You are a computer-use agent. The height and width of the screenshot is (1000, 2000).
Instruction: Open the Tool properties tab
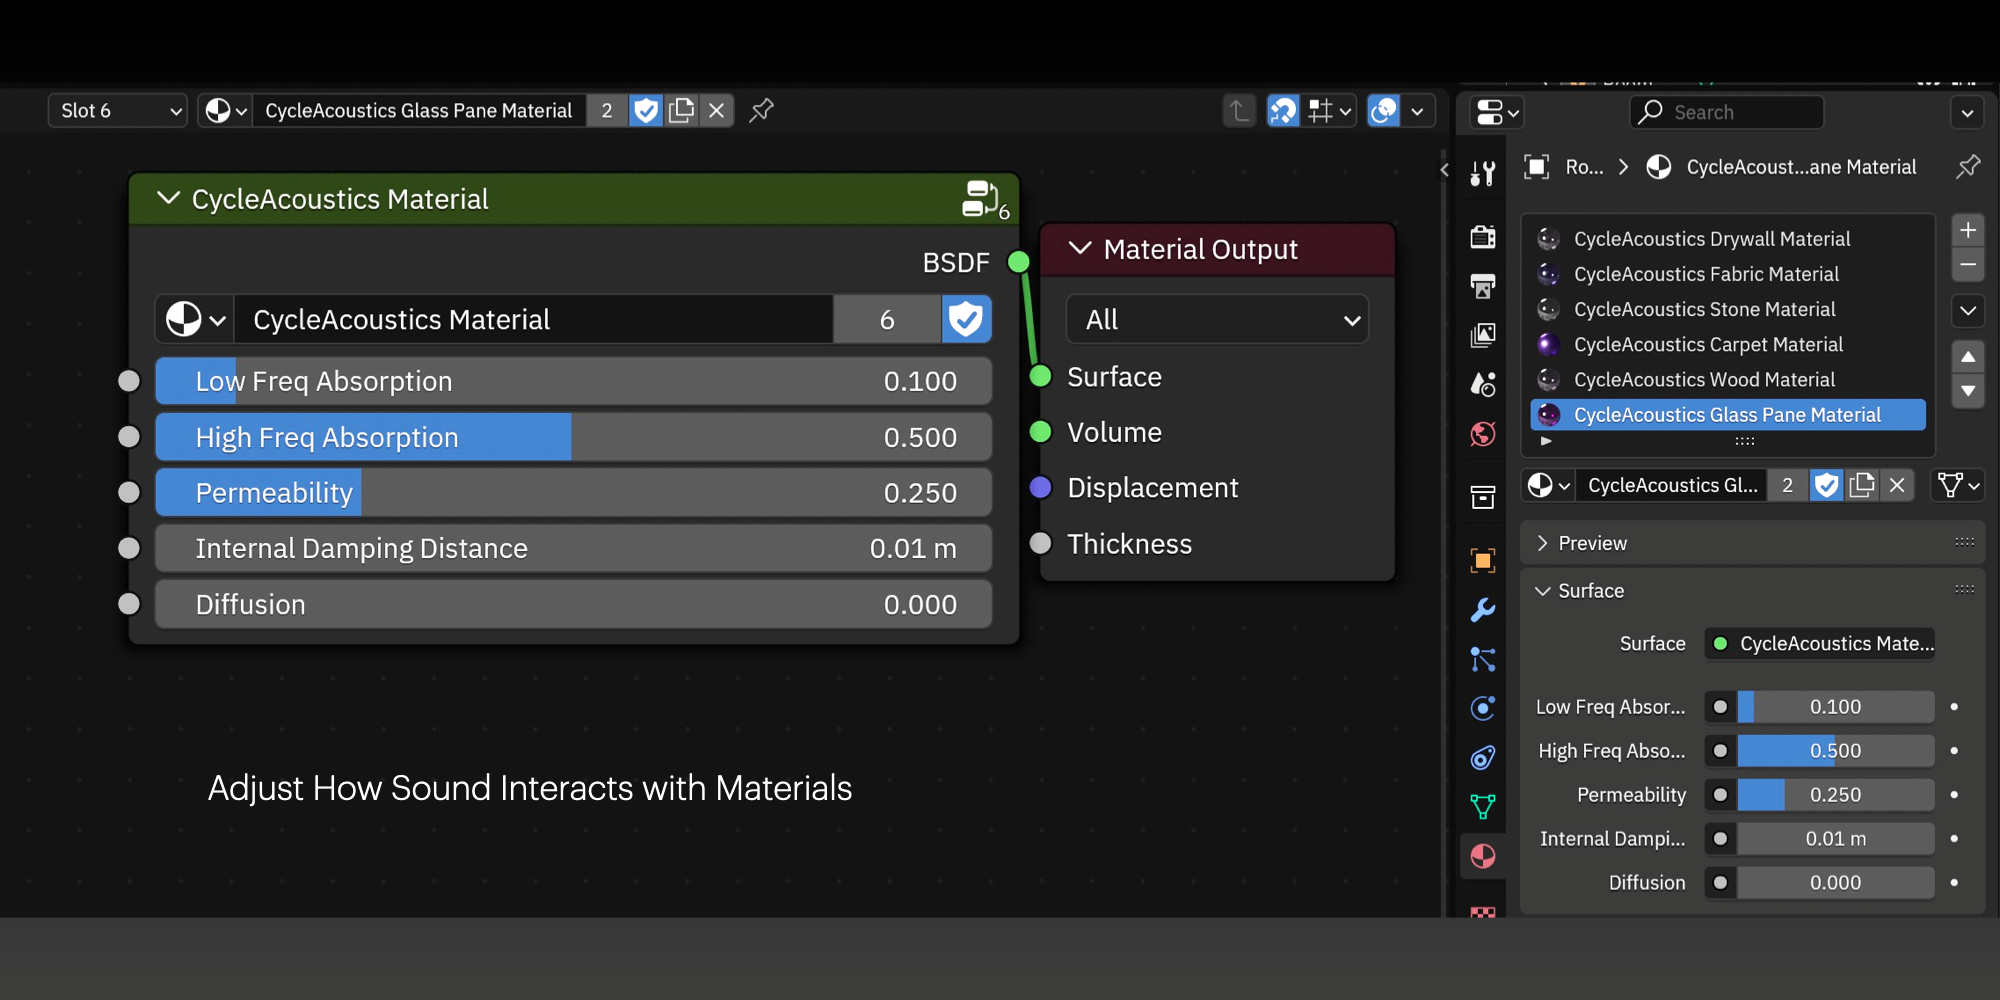tap(1483, 174)
